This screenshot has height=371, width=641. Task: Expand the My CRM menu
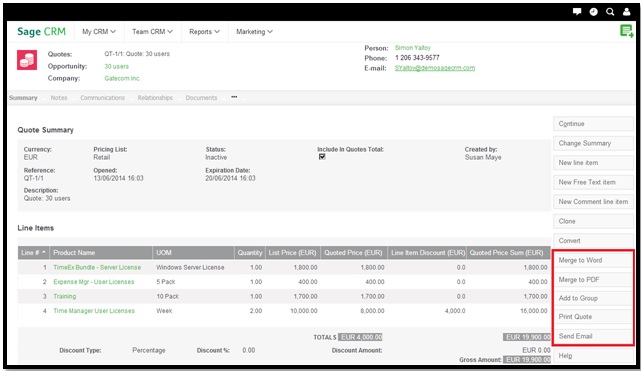[x=99, y=31]
